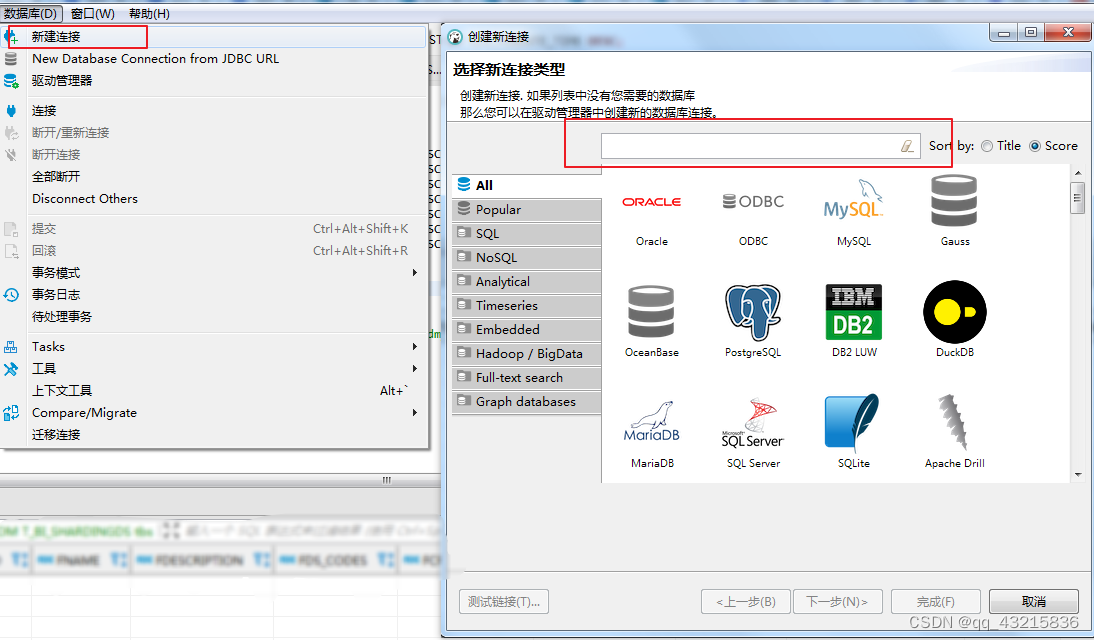Open 驱动管理器 menu entry
This screenshot has height=640, width=1094.
[x=213, y=80]
